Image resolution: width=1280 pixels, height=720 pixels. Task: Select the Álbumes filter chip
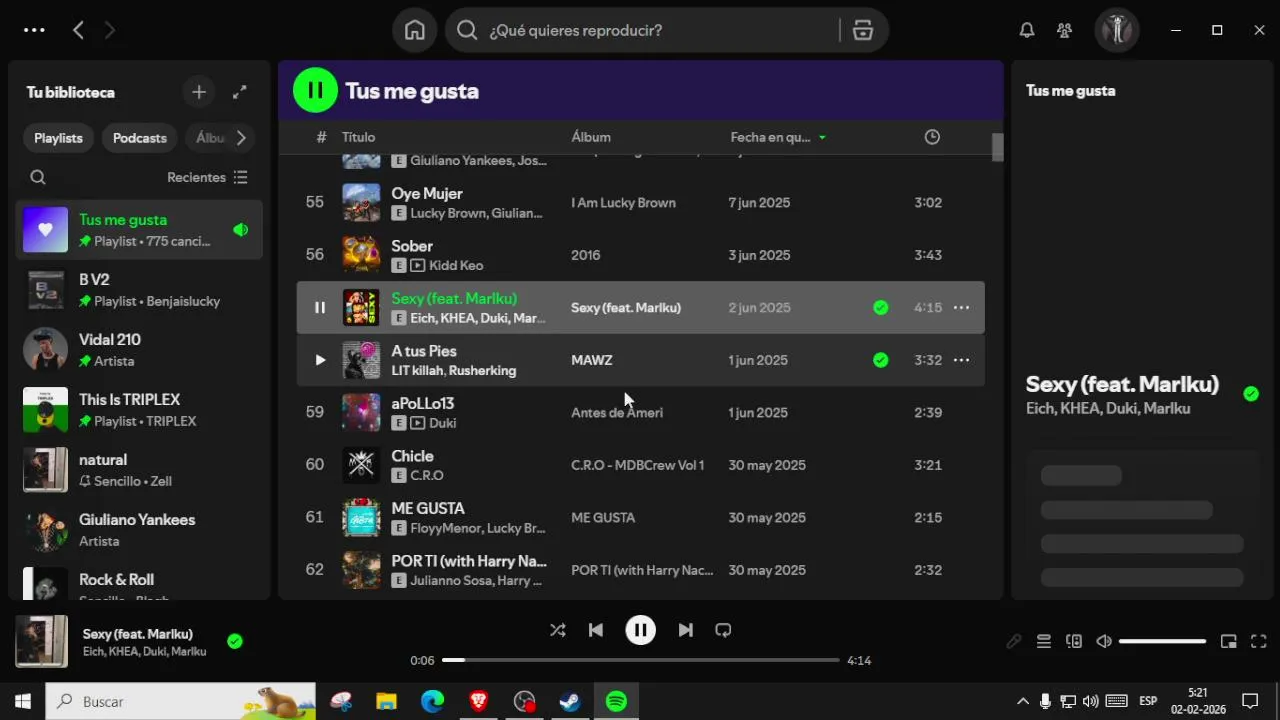pyautogui.click(x=210, y=138)
